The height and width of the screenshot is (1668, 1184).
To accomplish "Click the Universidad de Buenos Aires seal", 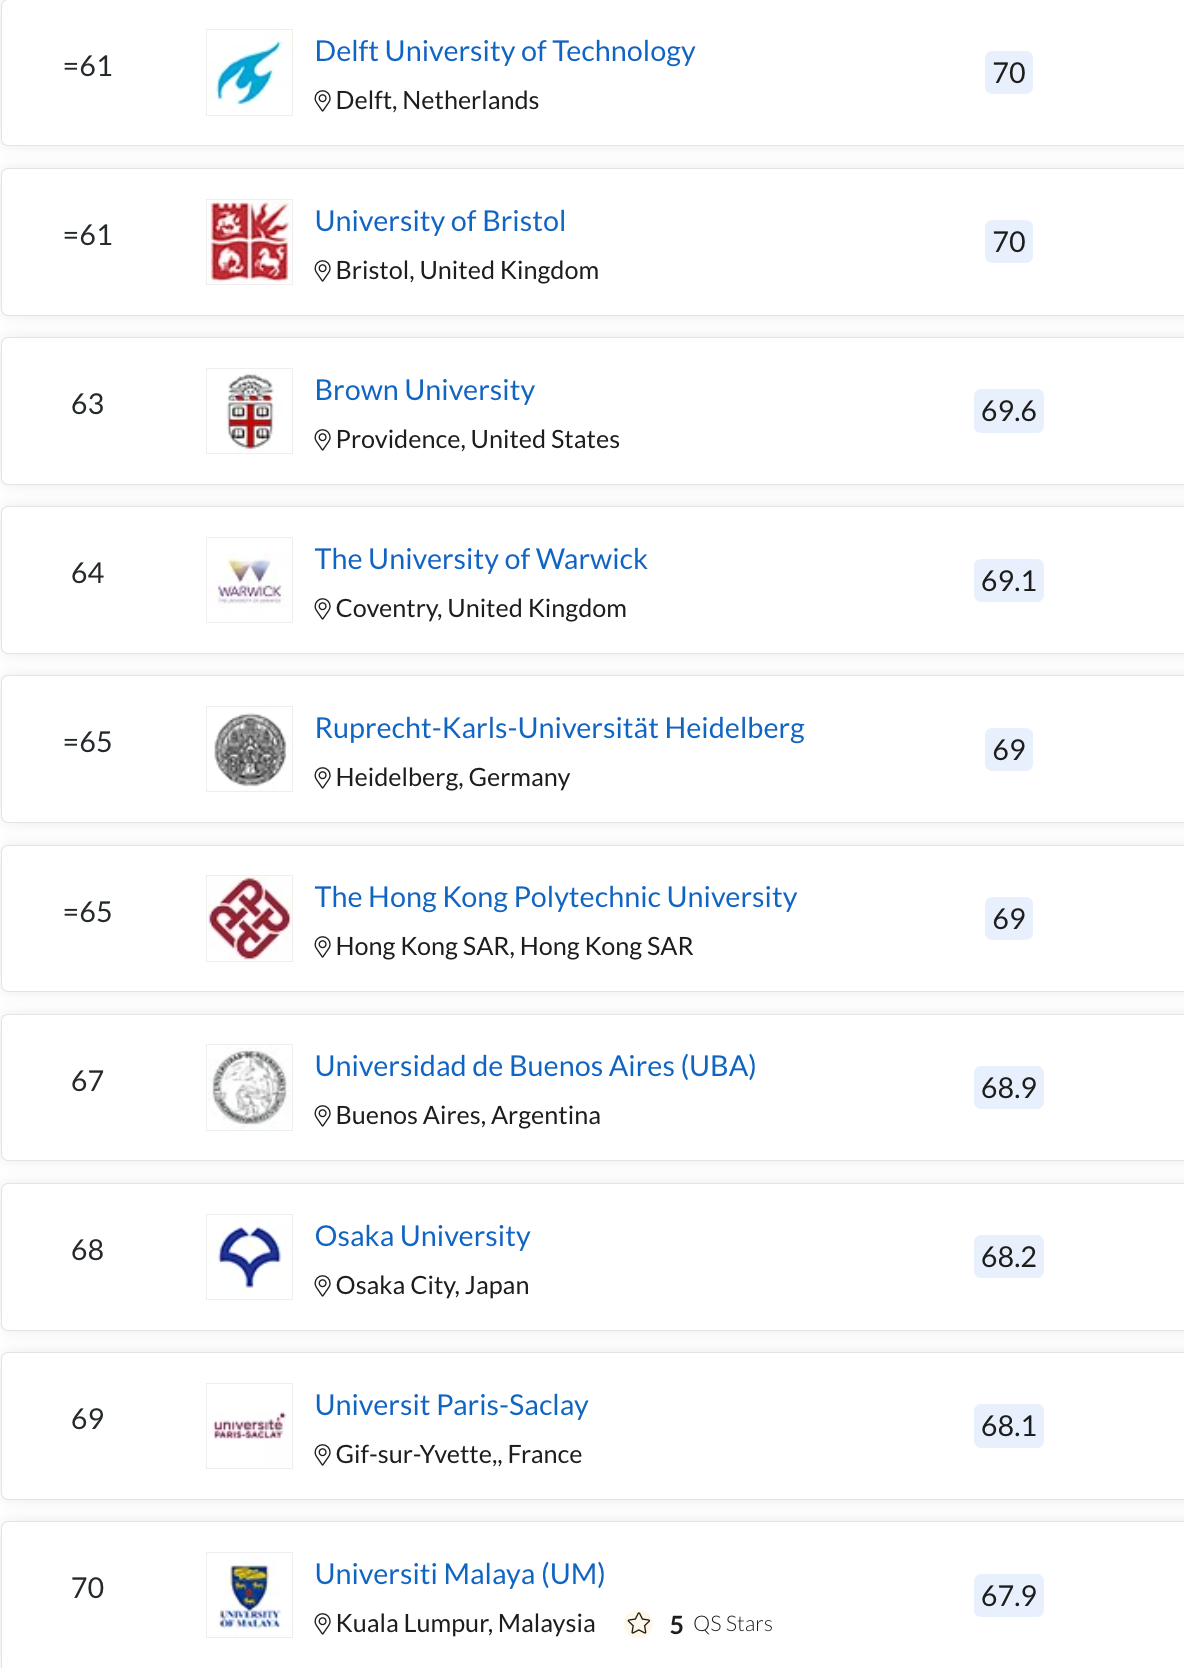I will coord(249,1087).
